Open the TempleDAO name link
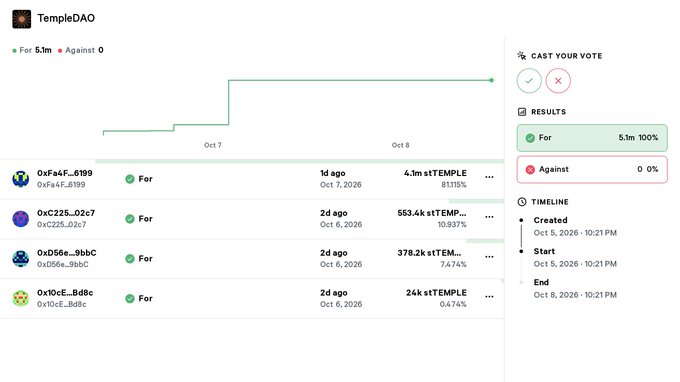Screen dimensions: 680x382 point(66,18)
